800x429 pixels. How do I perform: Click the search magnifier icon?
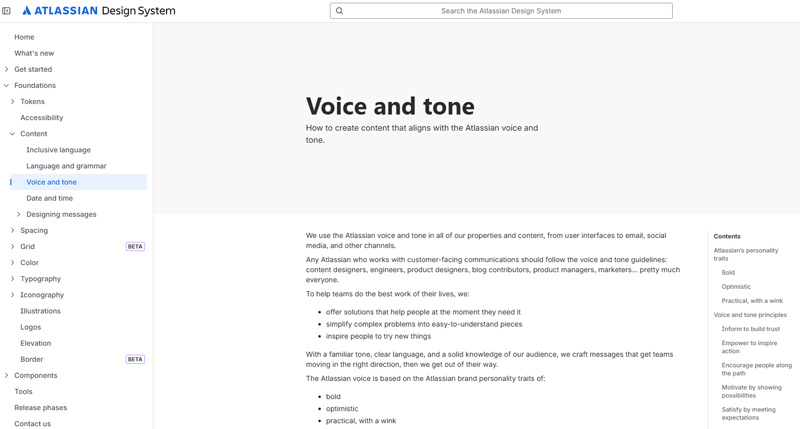[x=340, y=11]
